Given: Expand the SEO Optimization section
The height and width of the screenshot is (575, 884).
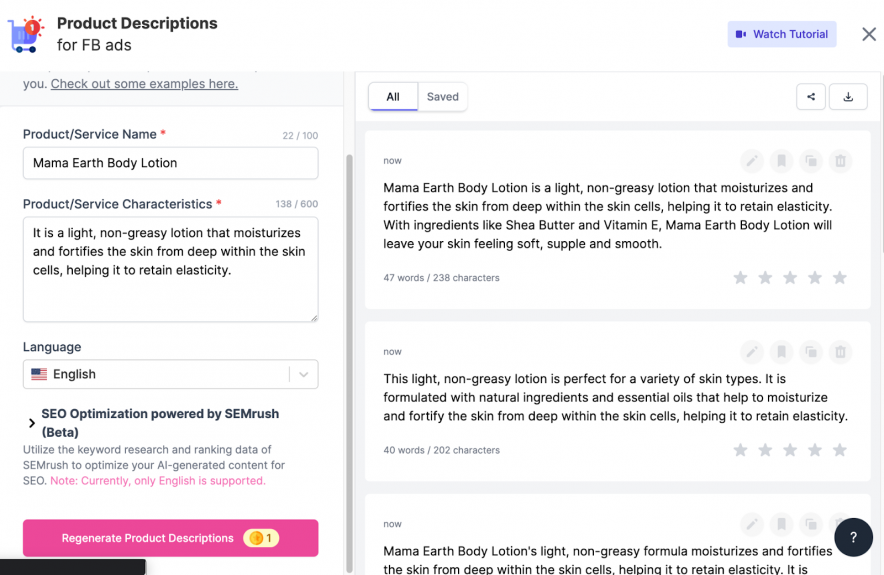Looking at the screenshot, I should pyautogui.click(x=32, y=423).
